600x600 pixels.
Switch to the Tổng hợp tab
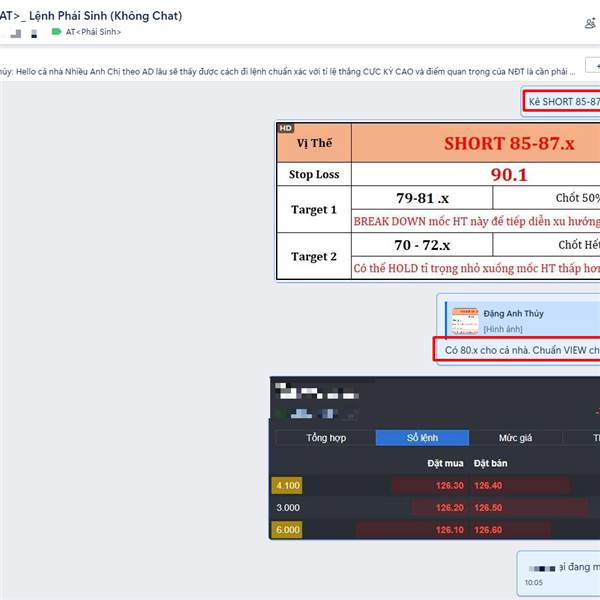pos(326,438)
